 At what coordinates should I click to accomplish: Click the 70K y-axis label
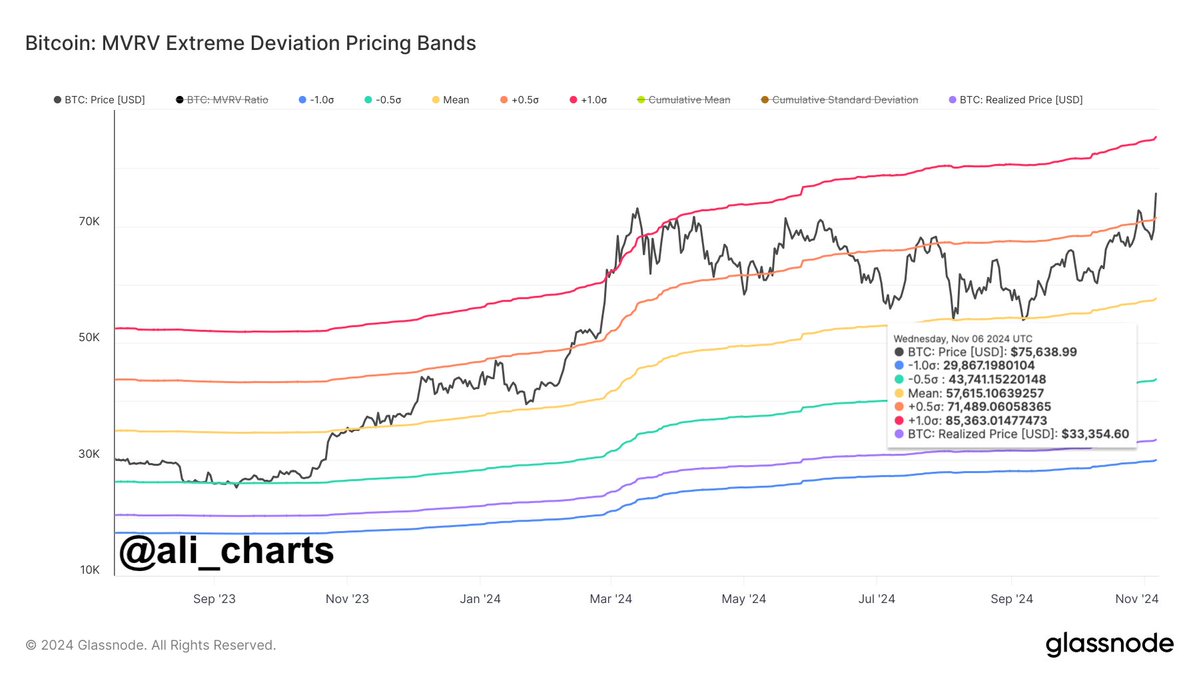pyautogui.click(x=89, y=222)
